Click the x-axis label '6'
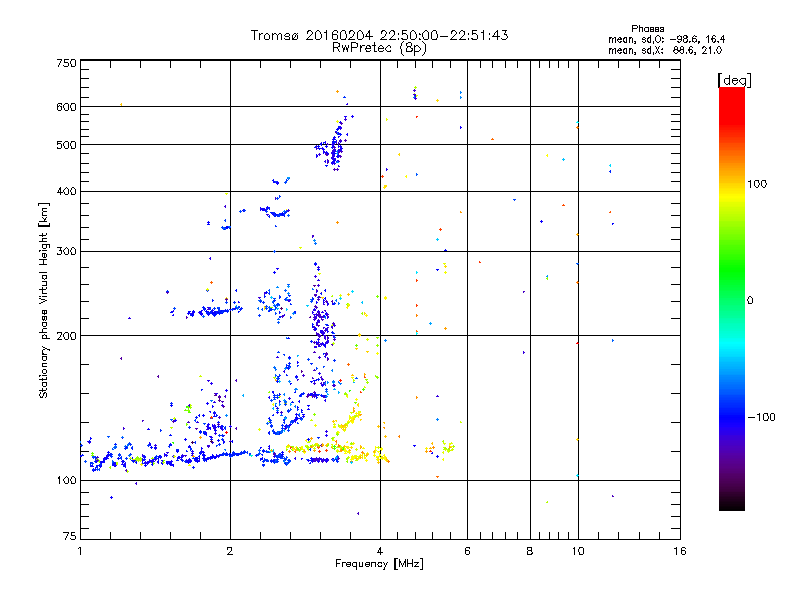This screenshot has width=800, height=600. coord(467,551)
